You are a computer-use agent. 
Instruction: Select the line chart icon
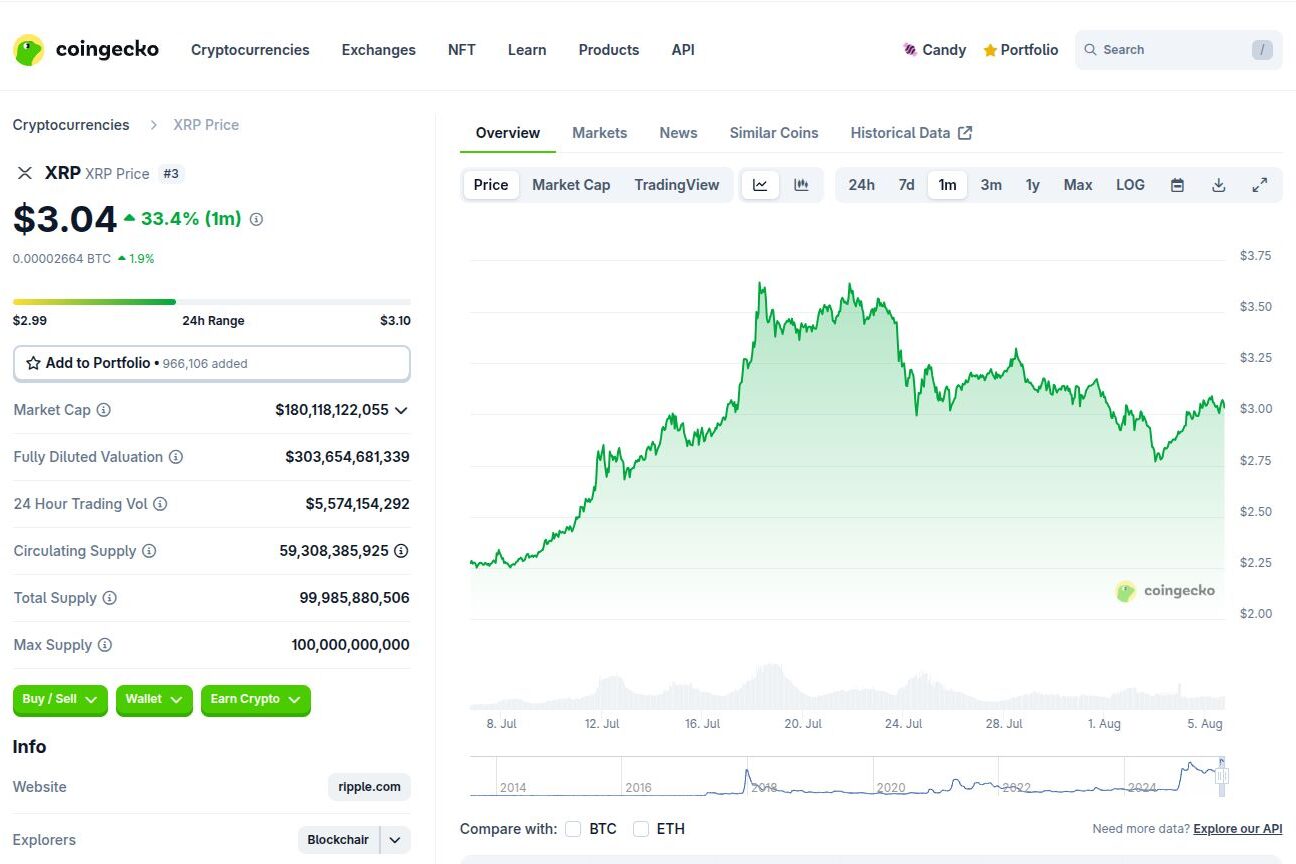[761, 184]
